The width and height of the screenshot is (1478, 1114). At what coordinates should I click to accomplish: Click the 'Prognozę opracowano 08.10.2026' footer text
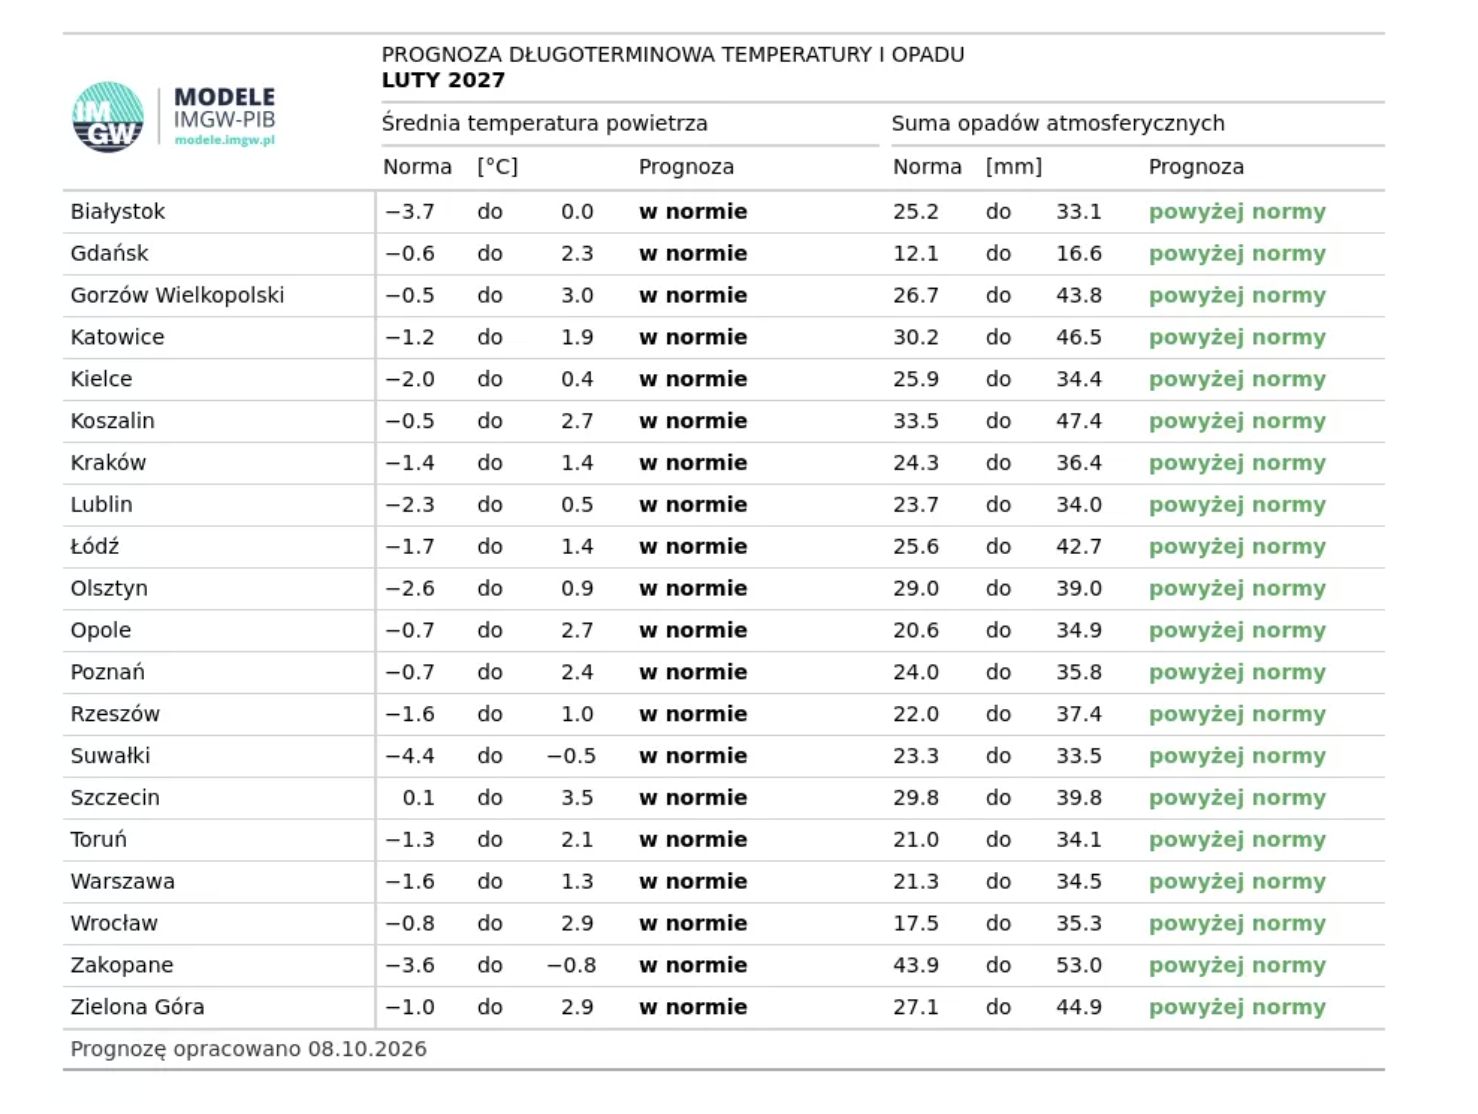248,1049
